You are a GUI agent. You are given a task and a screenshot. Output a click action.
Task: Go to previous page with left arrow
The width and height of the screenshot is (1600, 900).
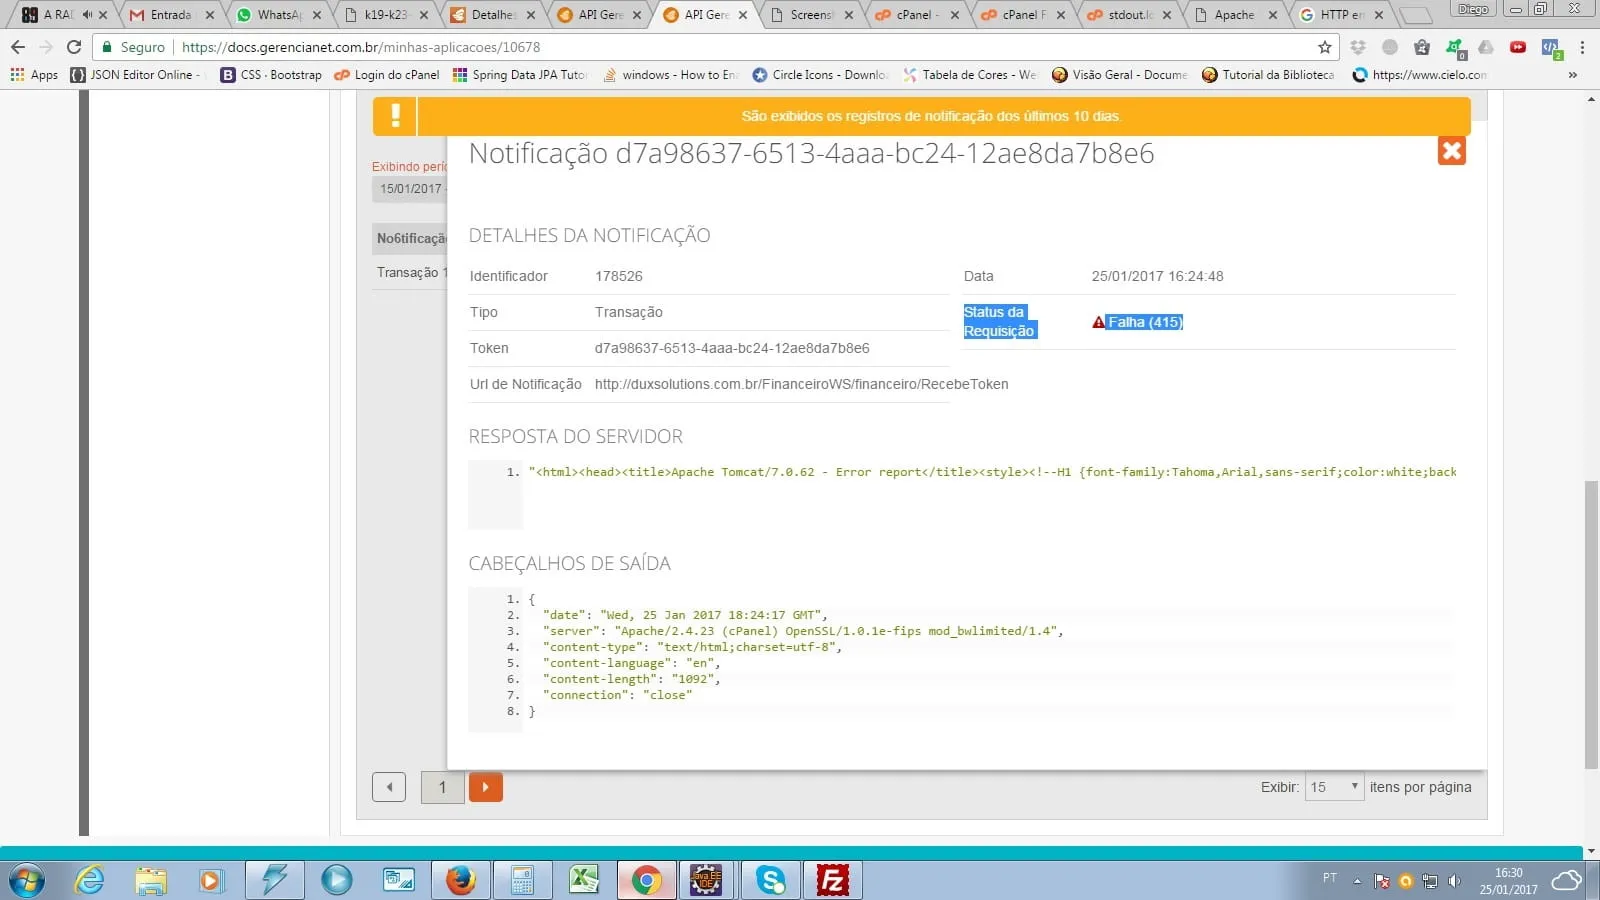pyautogui.click(x=389, y=787)
